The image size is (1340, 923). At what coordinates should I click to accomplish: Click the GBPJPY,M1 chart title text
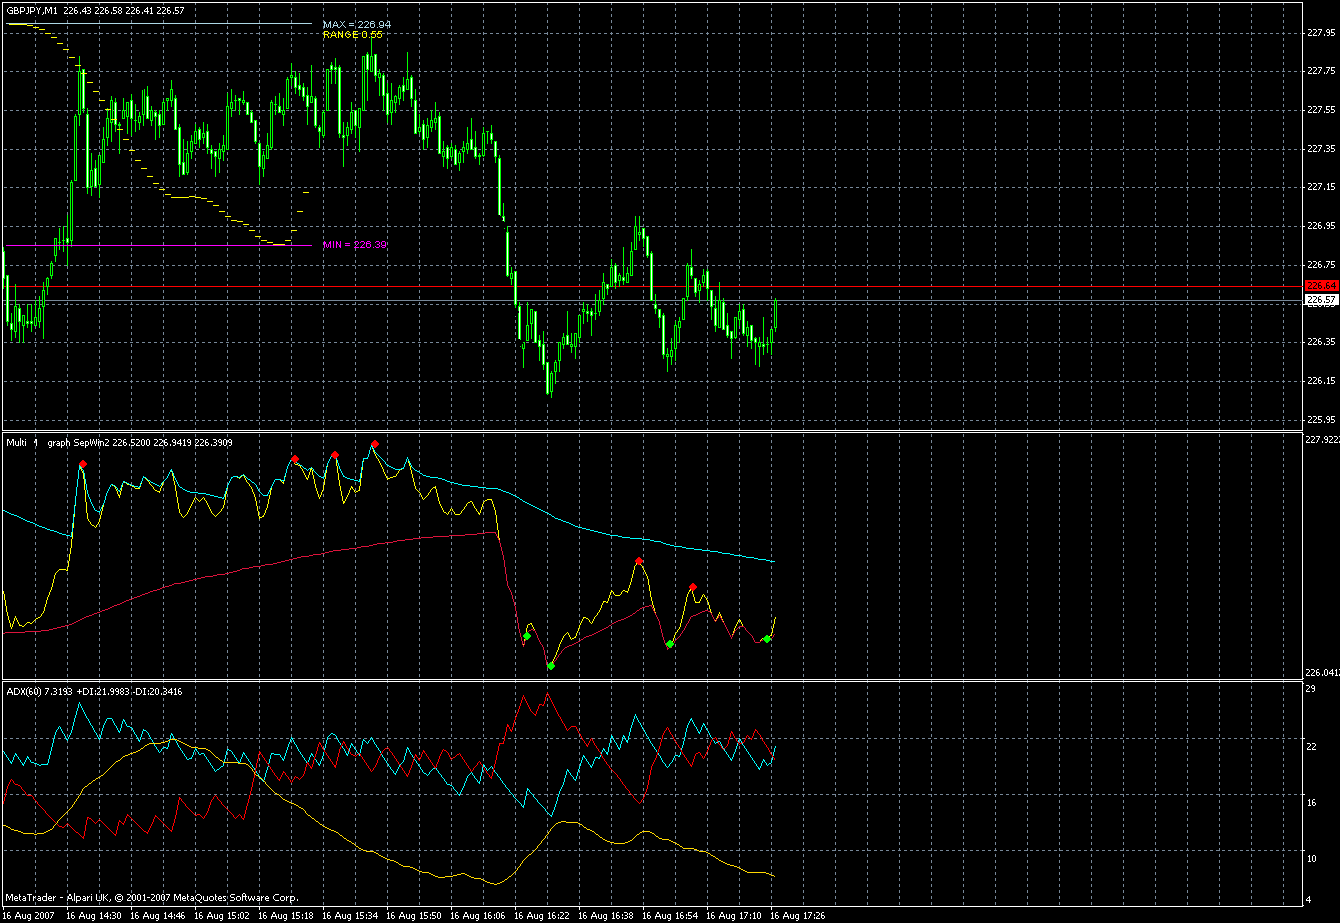[31, 10]
